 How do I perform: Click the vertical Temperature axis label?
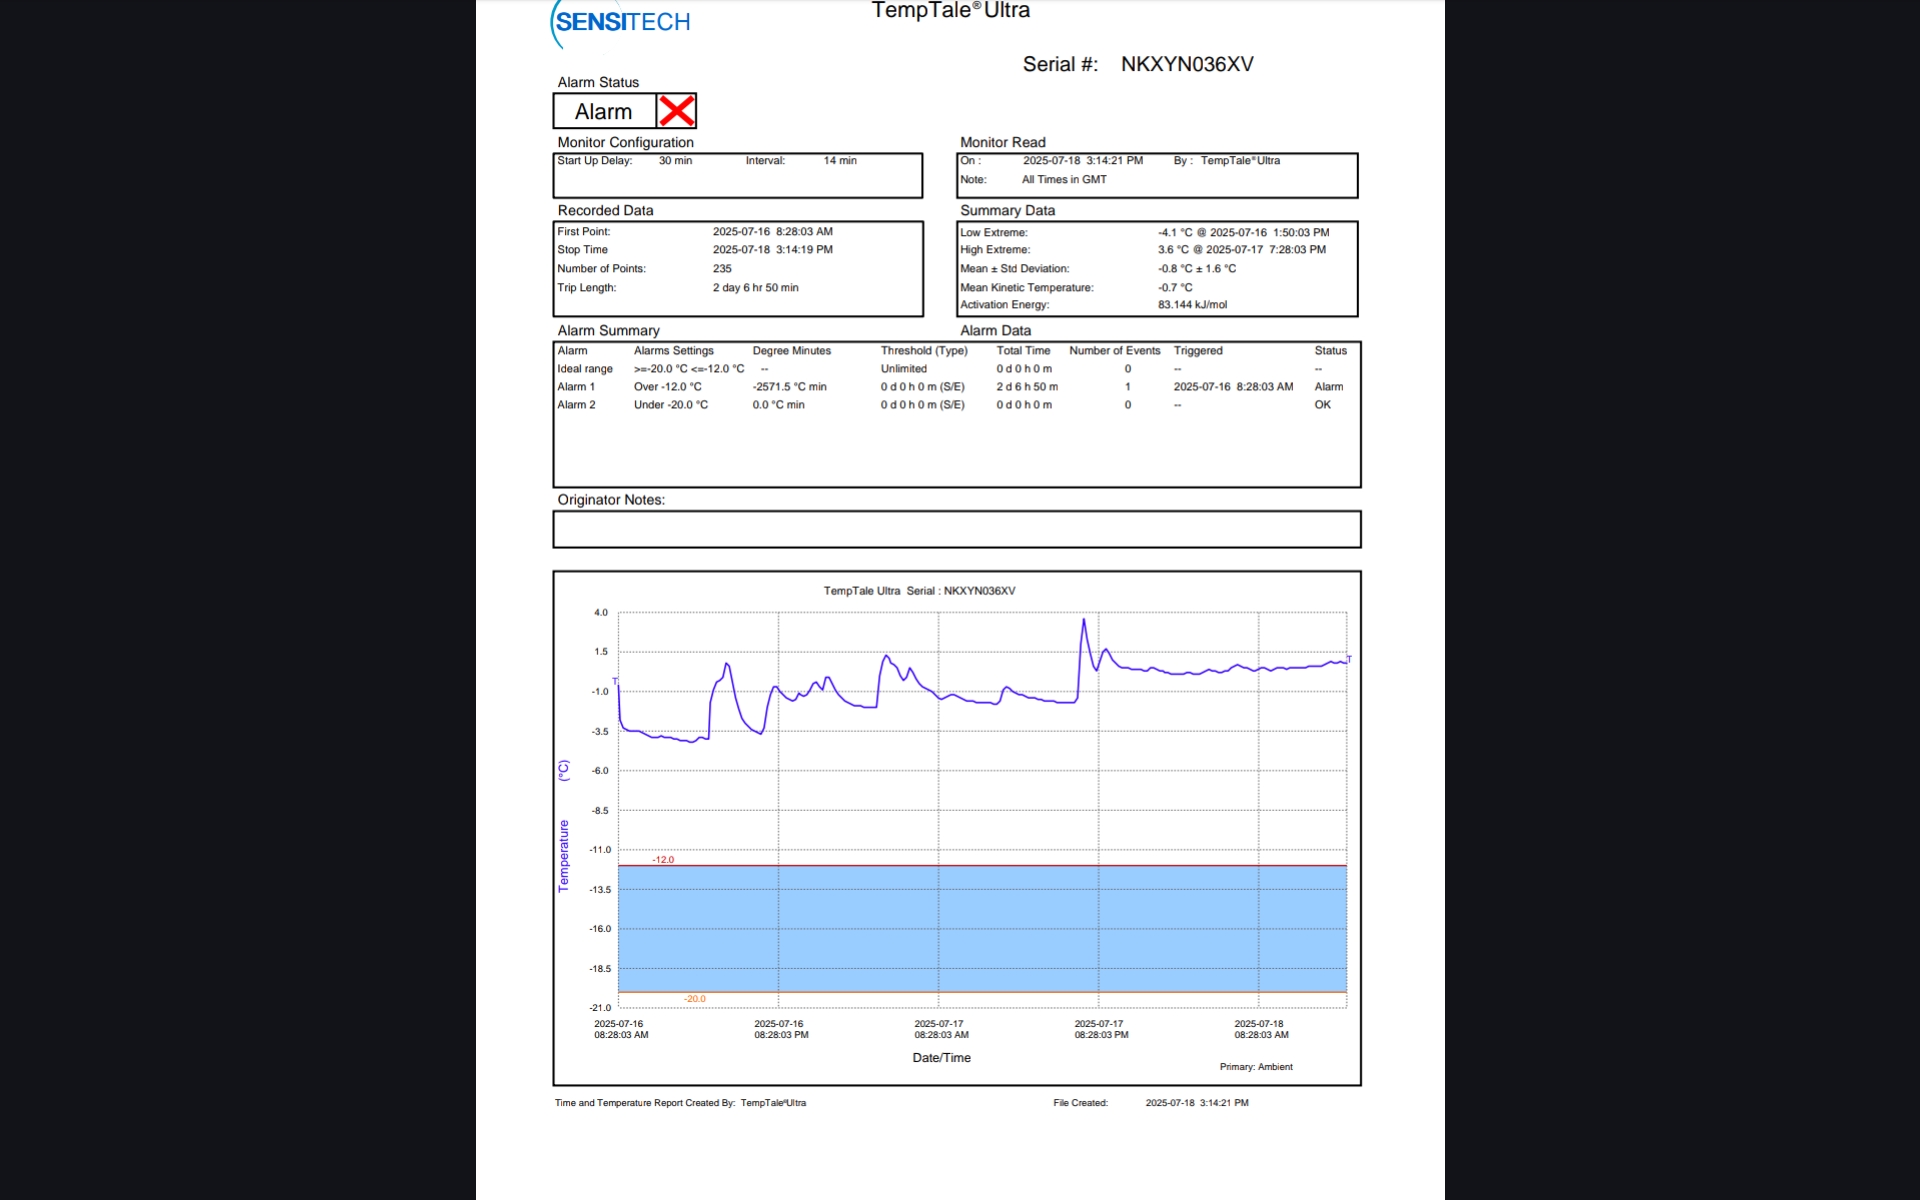point(563,855)
